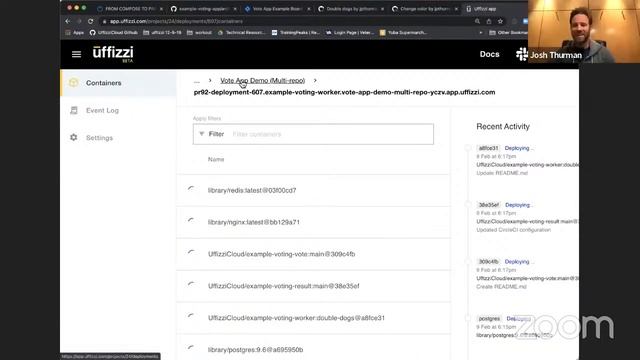
Task: Switch to the Double dogs pull request tab
Action: [351, 9]
